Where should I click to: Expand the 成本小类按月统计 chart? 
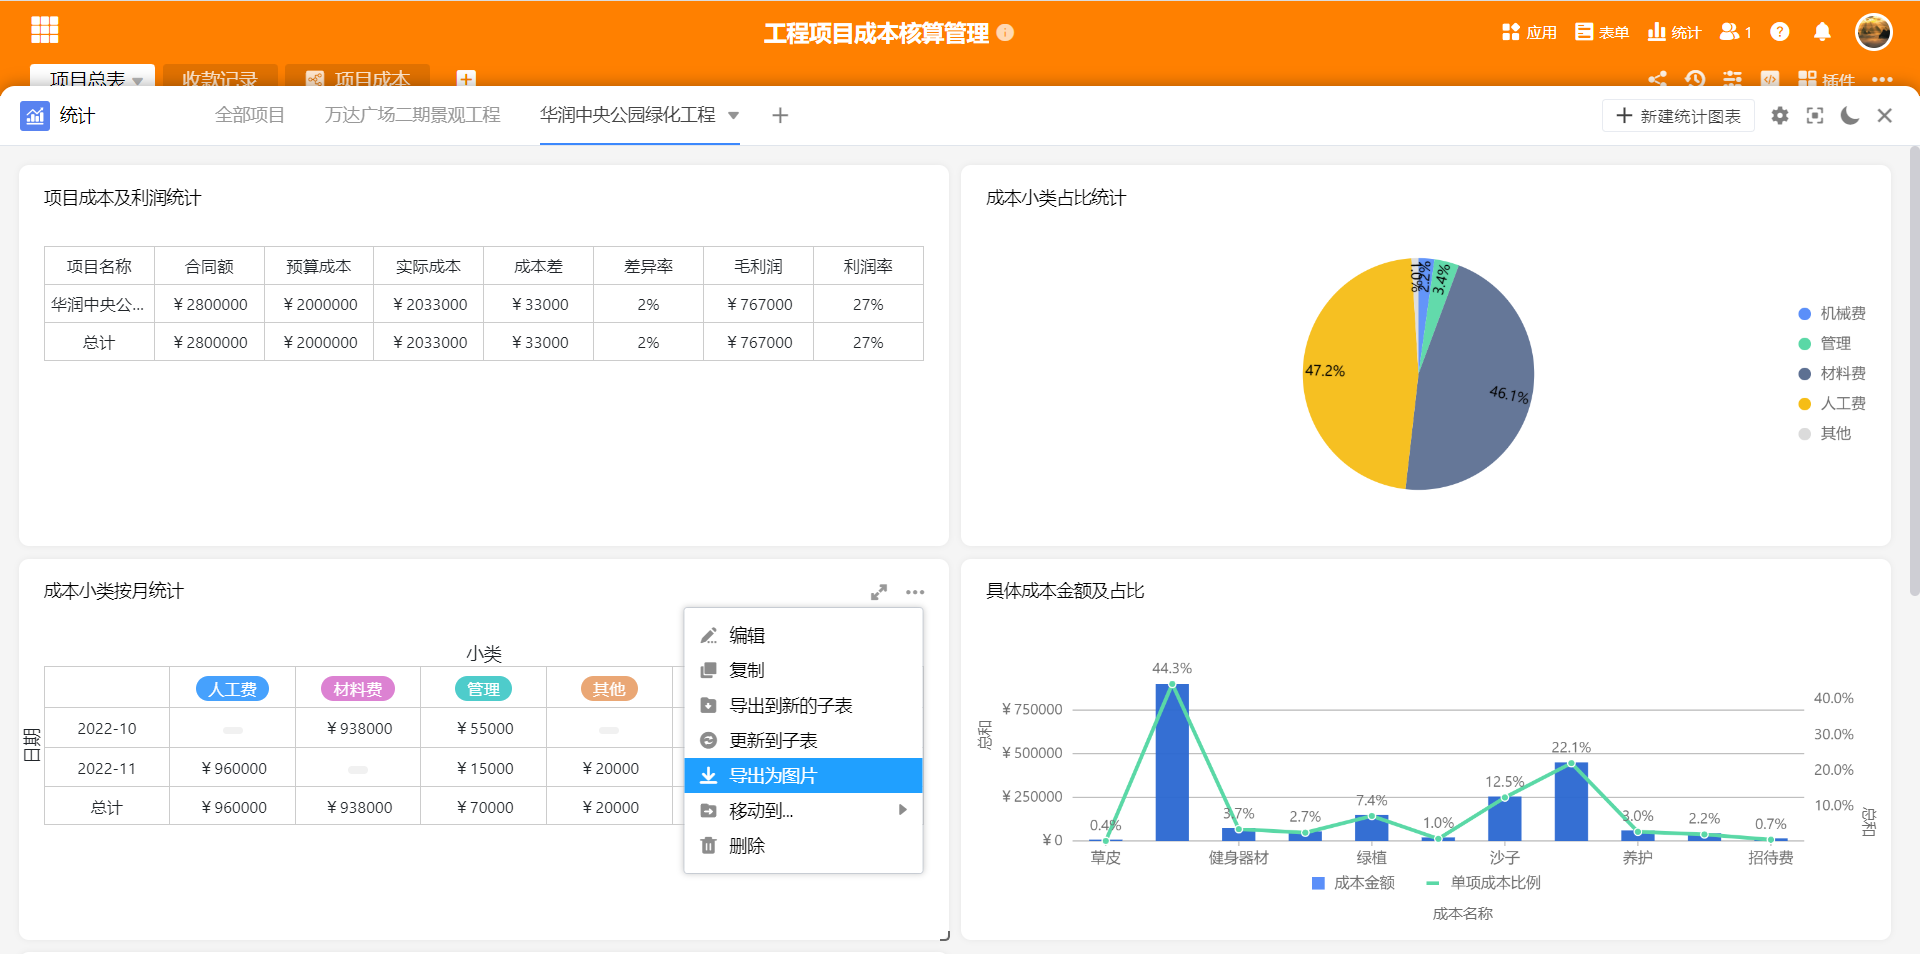click(x=879, y=592)
